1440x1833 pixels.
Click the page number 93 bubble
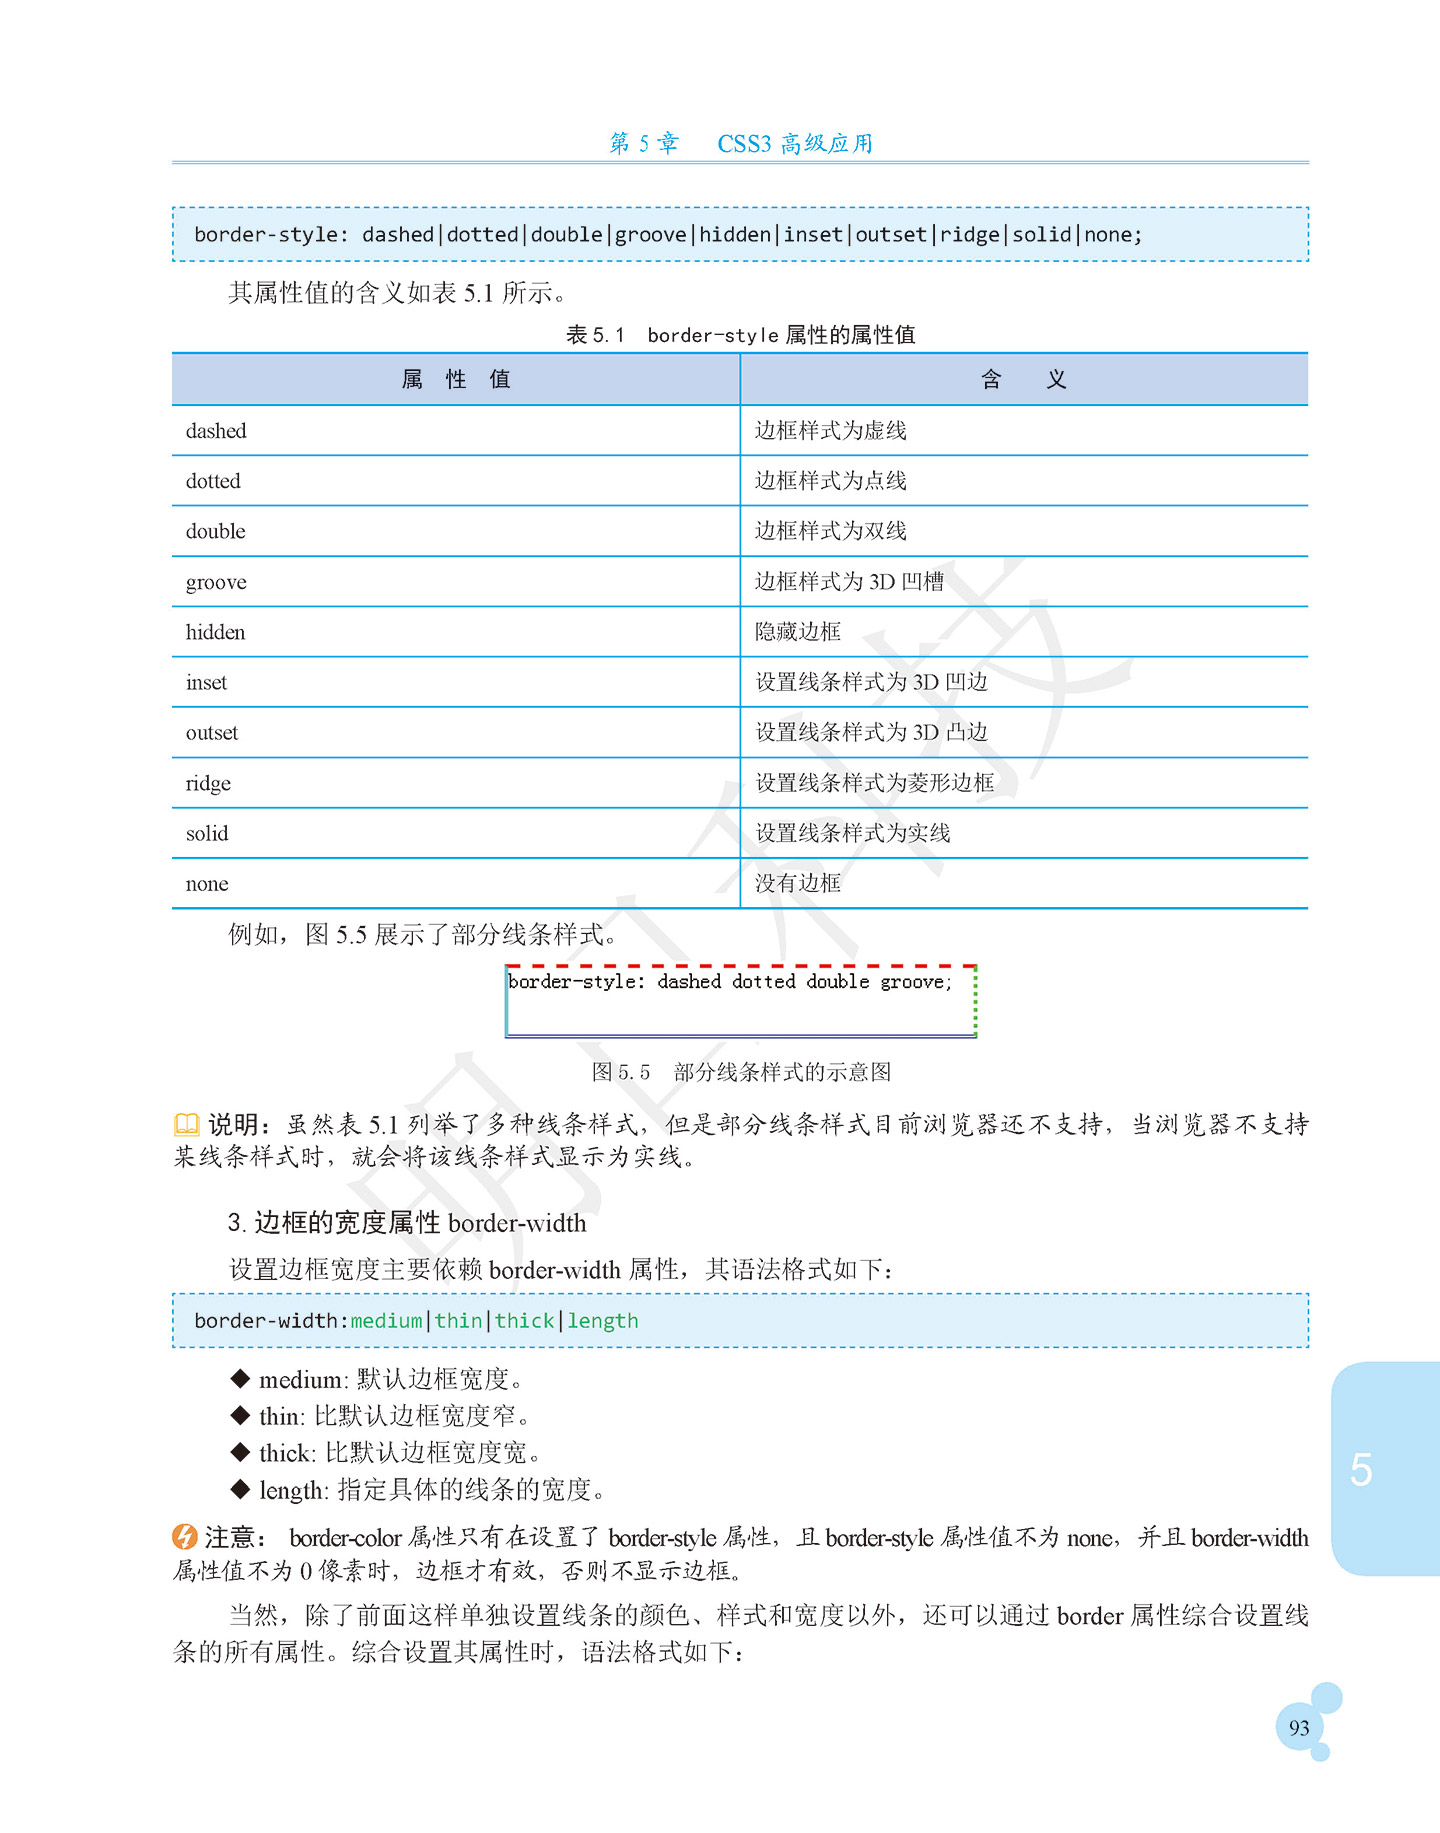tap(1299, 1728)
